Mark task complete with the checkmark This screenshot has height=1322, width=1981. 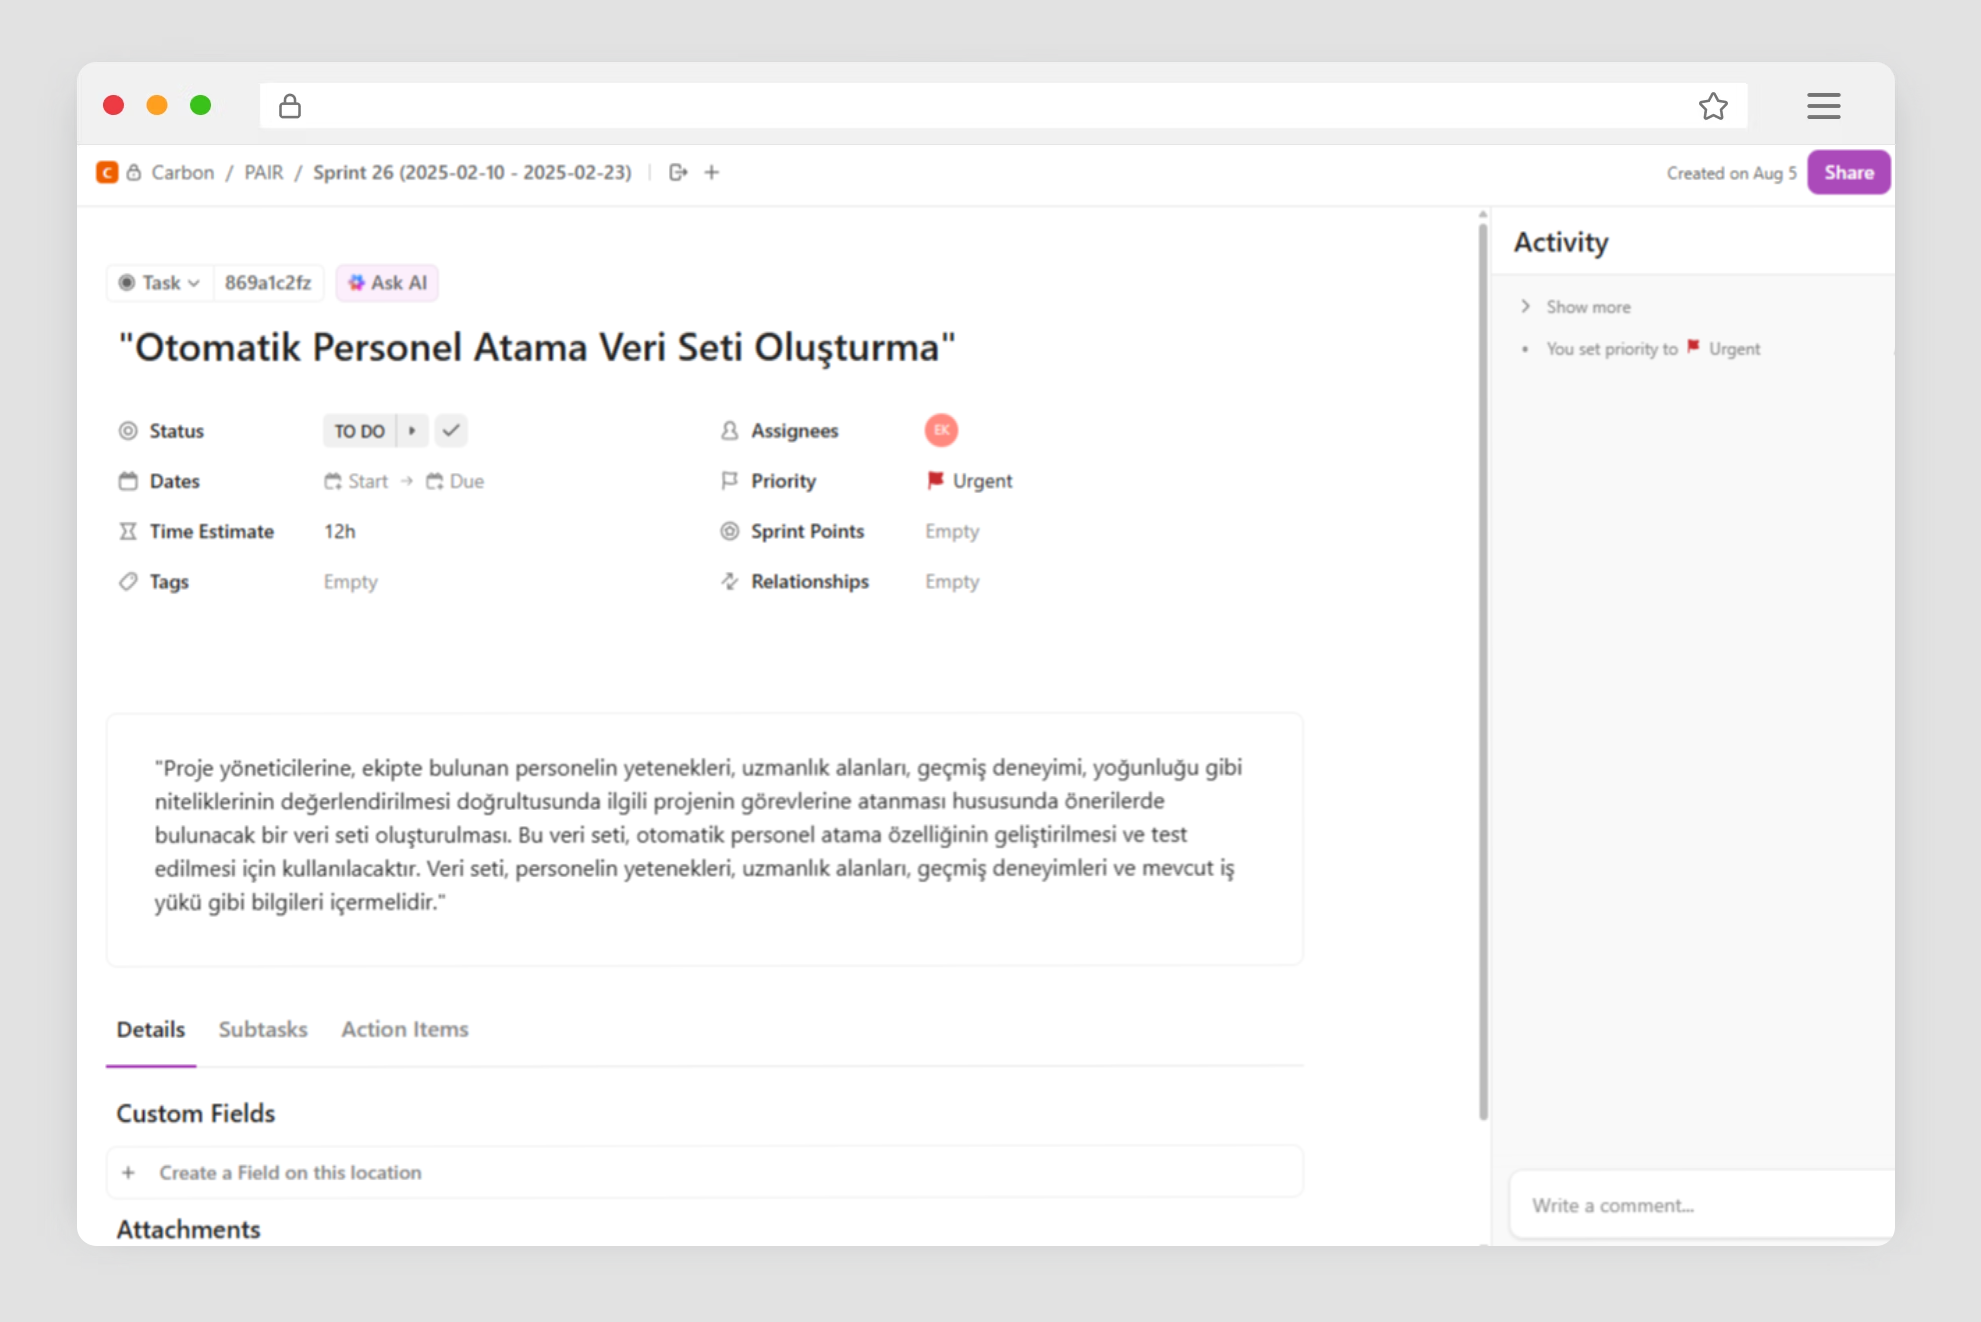pos(451,430)
